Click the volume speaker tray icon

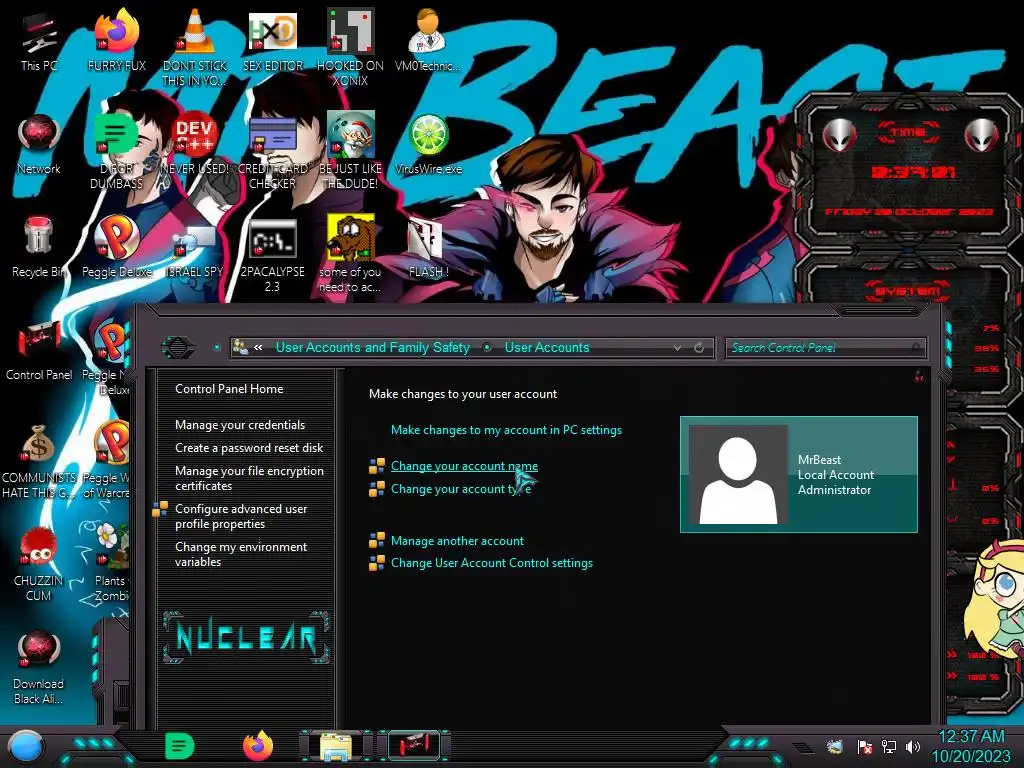913,746
